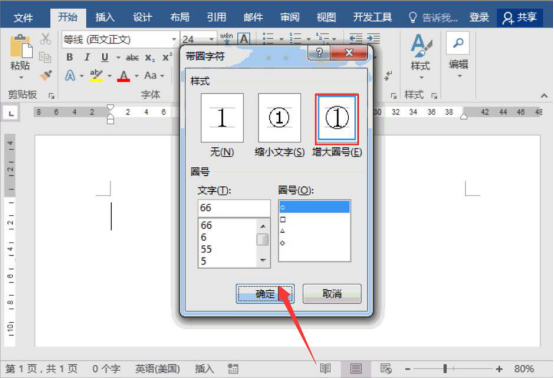The width and height of the screenshot is (554, 378).
Task: Click the Cut scissors icon
Action: [x=45, y=39]
